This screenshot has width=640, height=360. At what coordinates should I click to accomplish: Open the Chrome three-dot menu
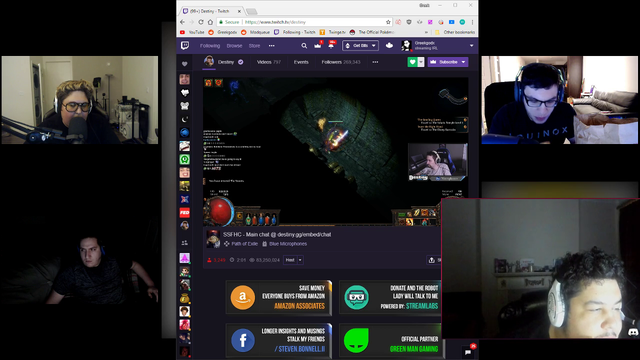point(472,22)
